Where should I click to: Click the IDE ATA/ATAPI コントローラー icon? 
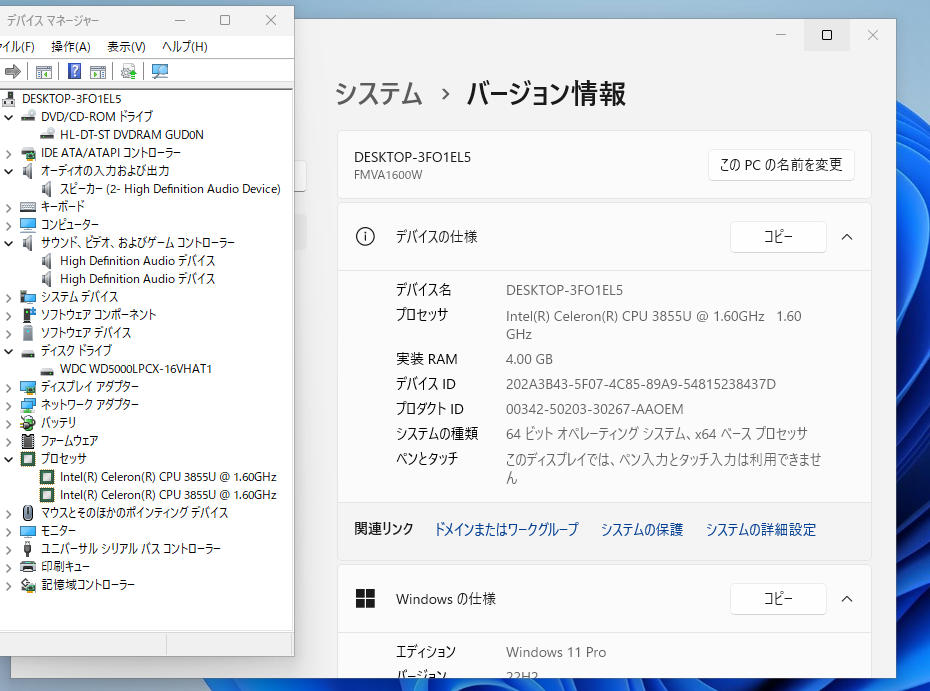click(x=28, y=153)
